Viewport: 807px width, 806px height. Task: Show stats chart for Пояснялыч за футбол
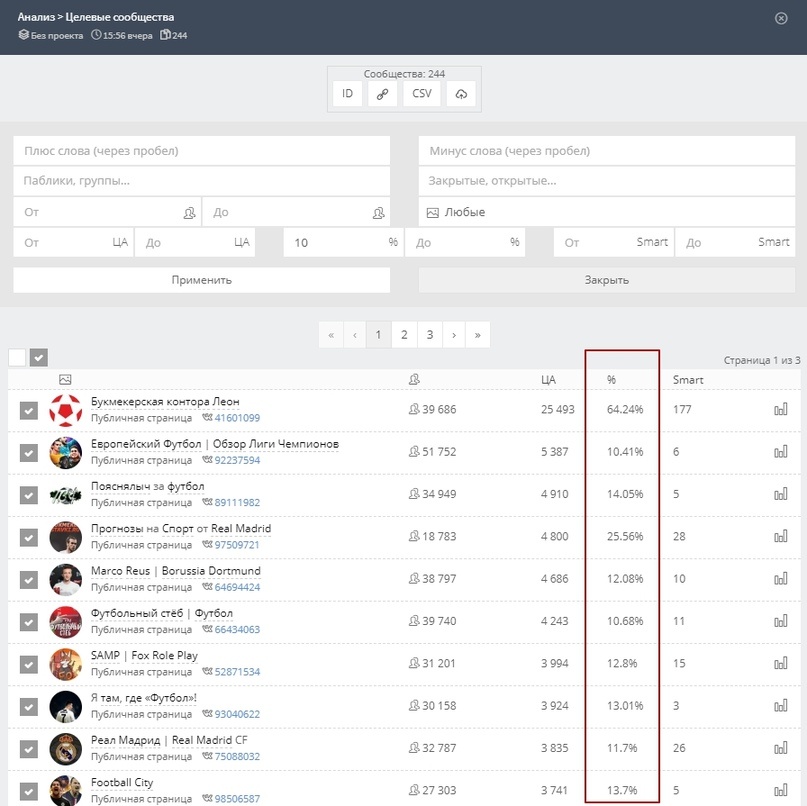point(781,494)
